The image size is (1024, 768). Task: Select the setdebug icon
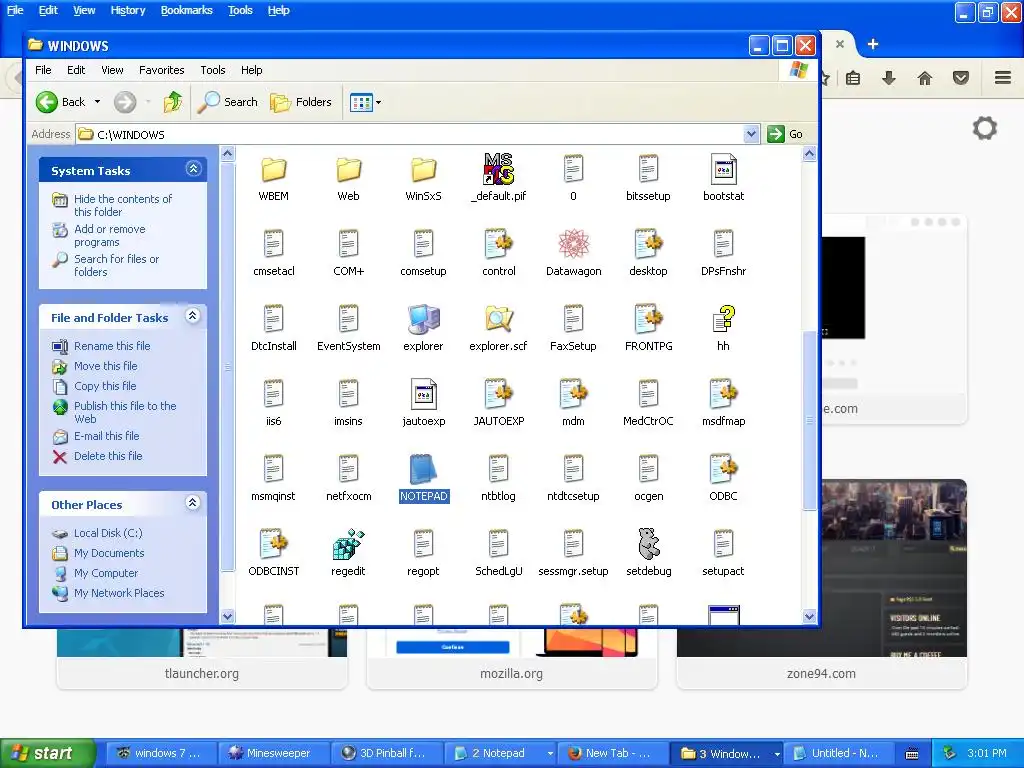[x=648, y=554]
